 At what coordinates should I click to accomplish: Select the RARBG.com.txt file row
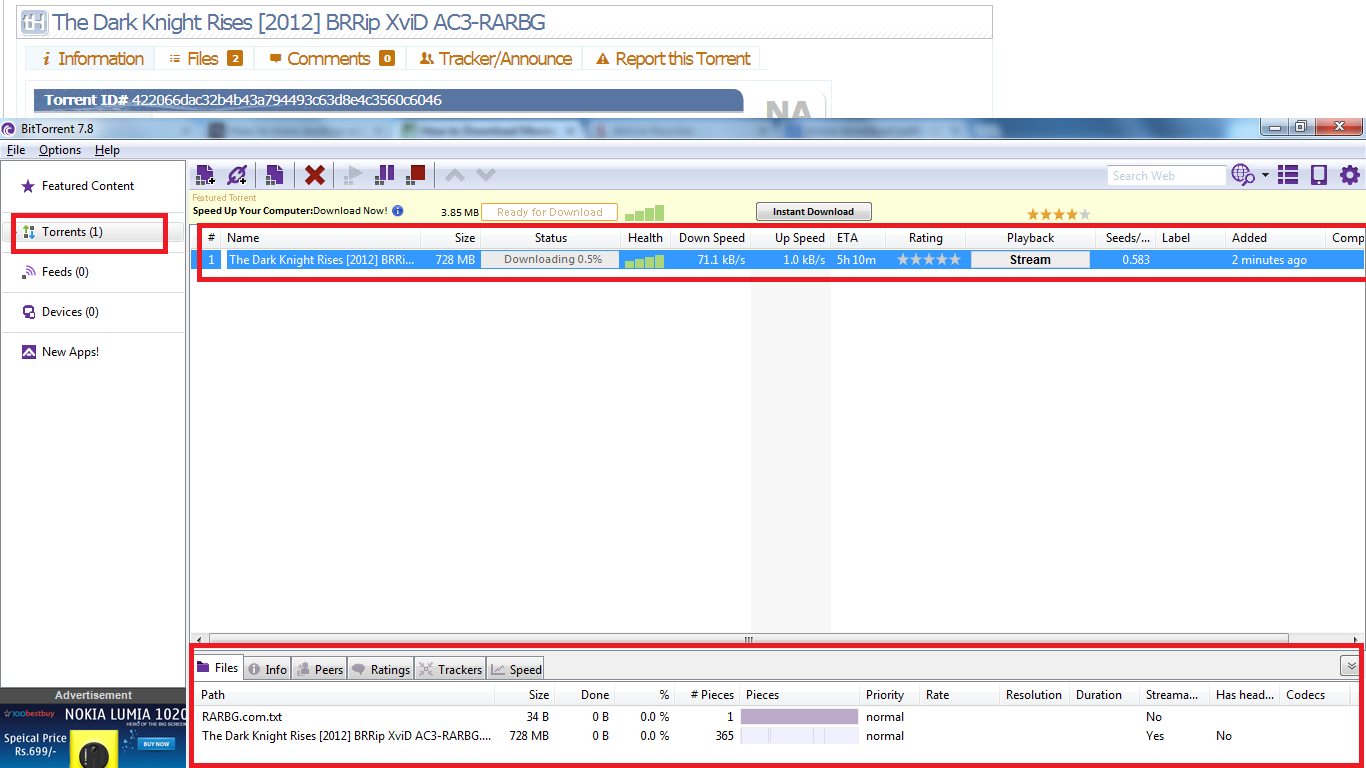point(775,717)
